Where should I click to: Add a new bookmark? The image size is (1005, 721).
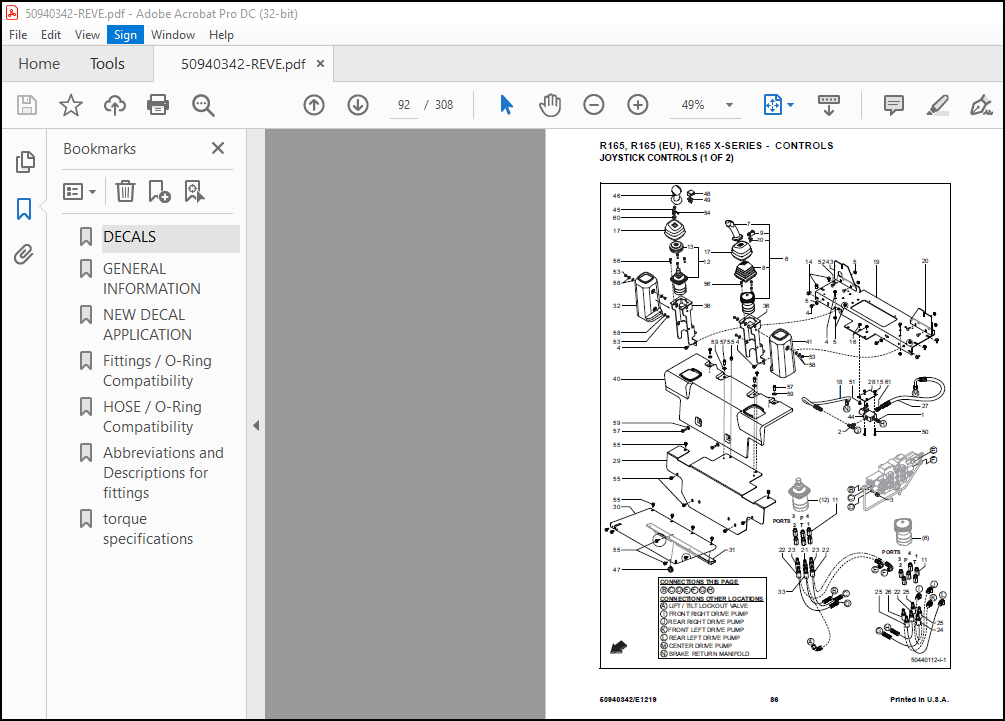pos(159,191)
